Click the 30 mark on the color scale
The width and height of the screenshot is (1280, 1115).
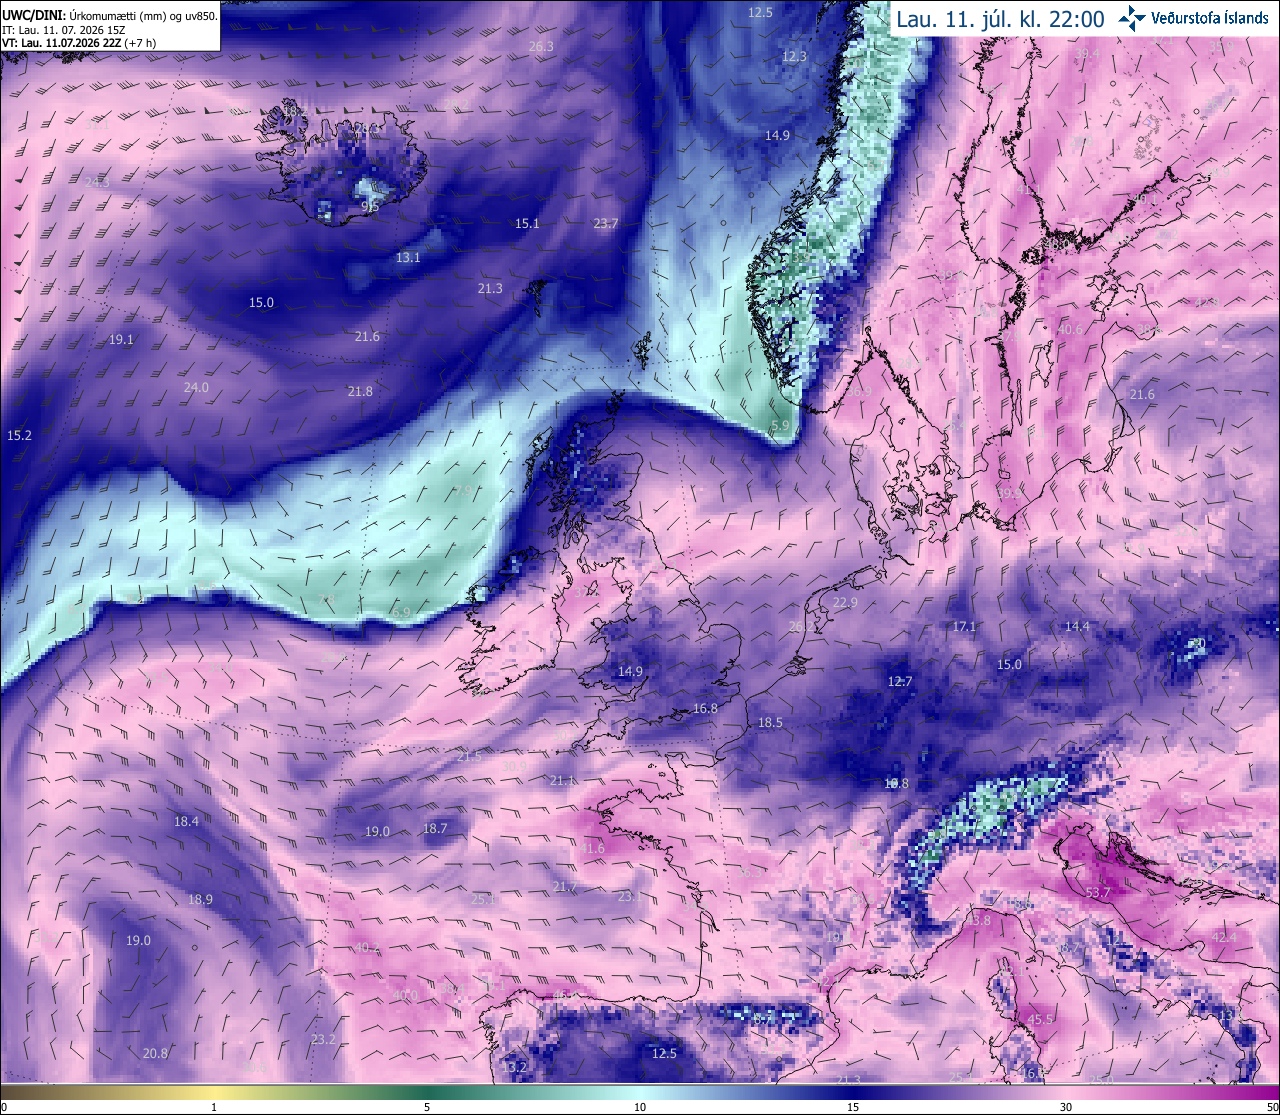1066,1107
